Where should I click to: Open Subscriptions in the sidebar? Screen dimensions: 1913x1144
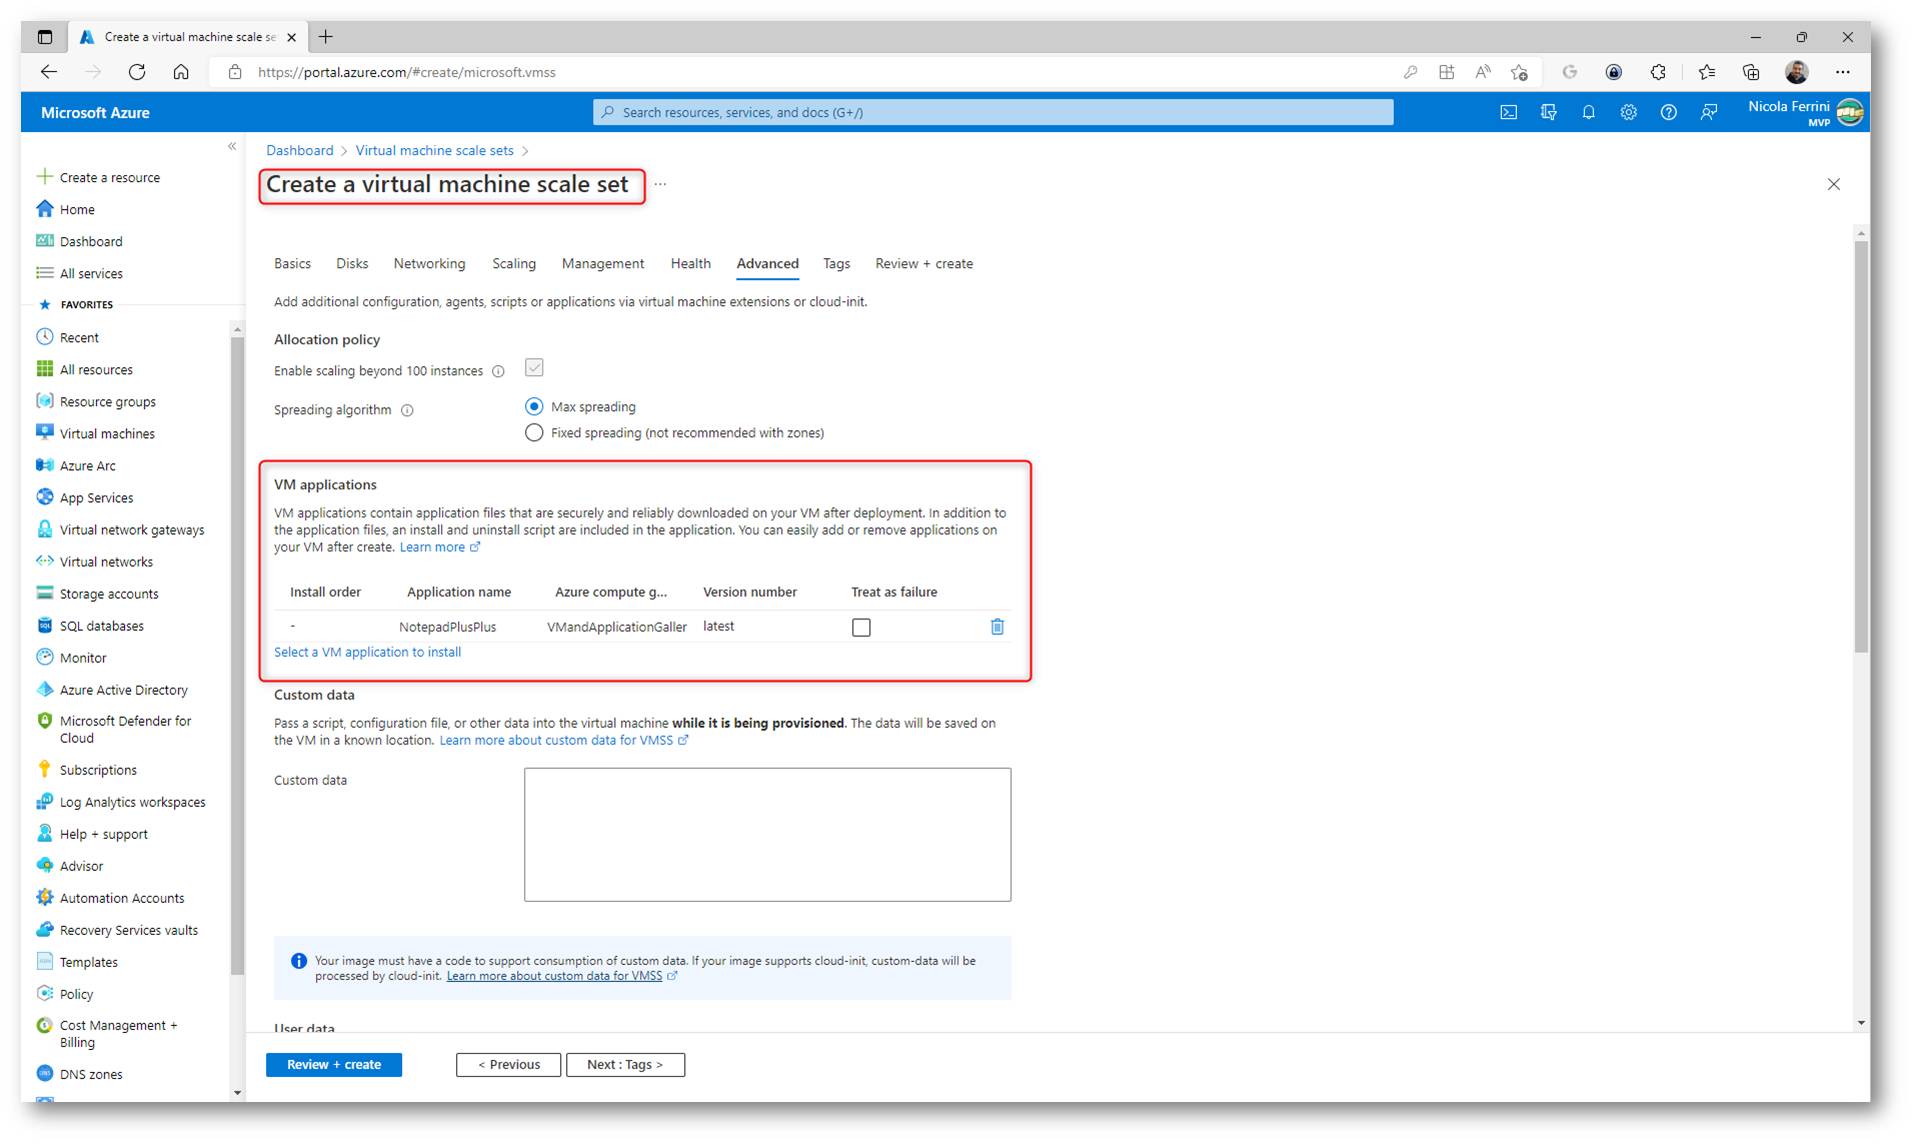click(x=97, y=770)
